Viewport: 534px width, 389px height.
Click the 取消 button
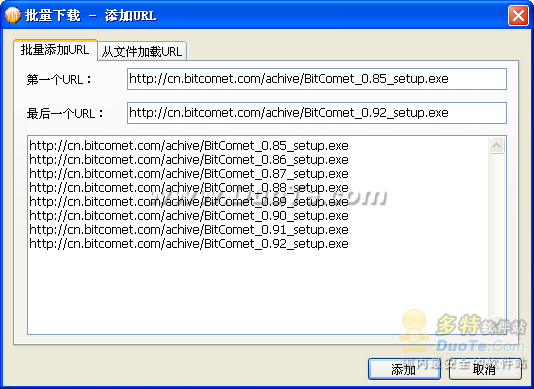[x=485, y=369]
